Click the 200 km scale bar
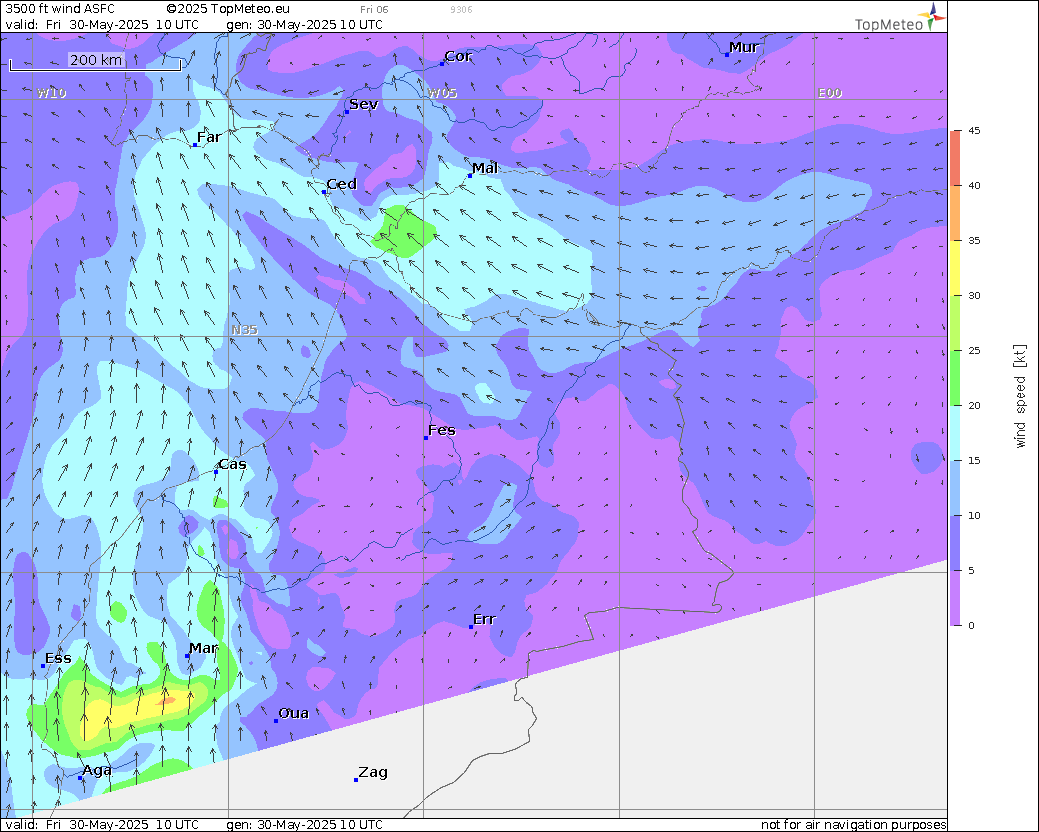 tap(95, 62)
